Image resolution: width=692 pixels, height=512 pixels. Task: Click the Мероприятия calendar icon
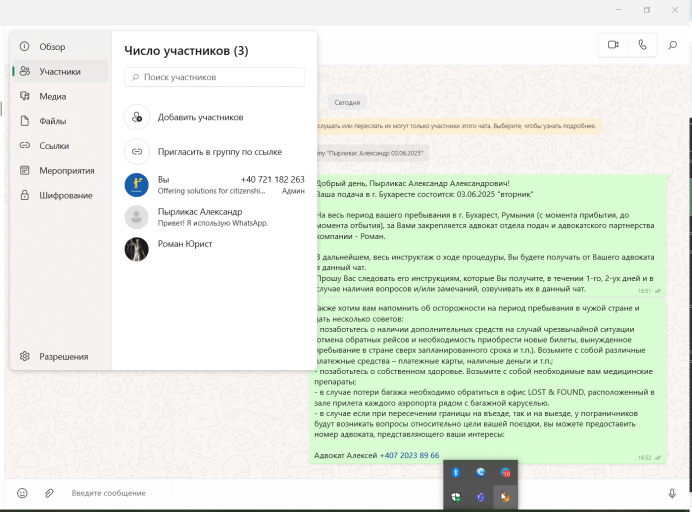point(25,170)
